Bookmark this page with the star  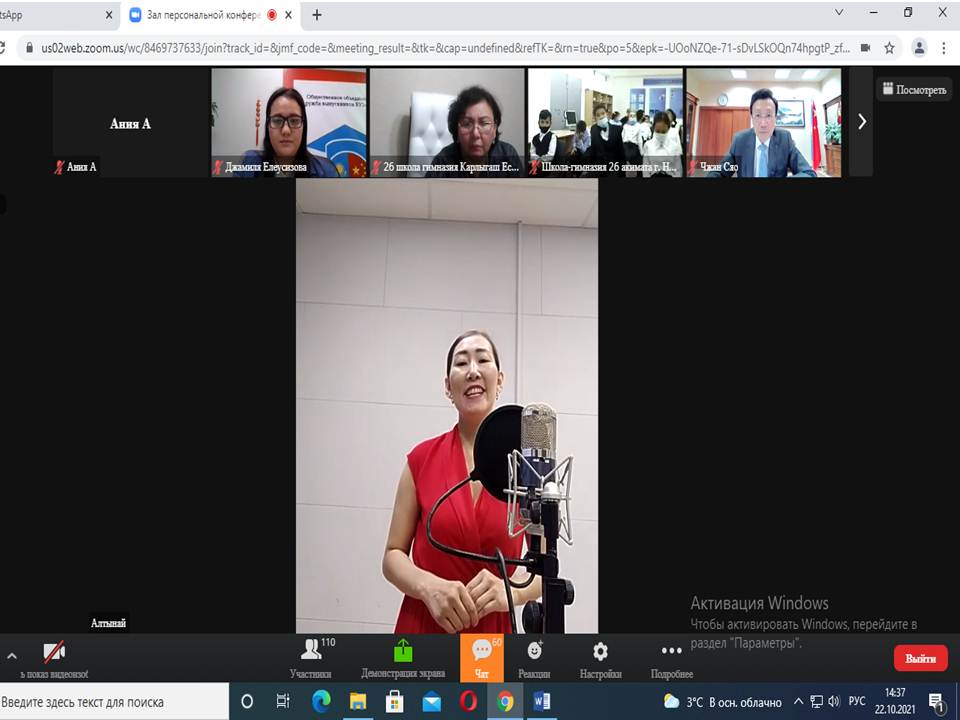tap(890, 48)
